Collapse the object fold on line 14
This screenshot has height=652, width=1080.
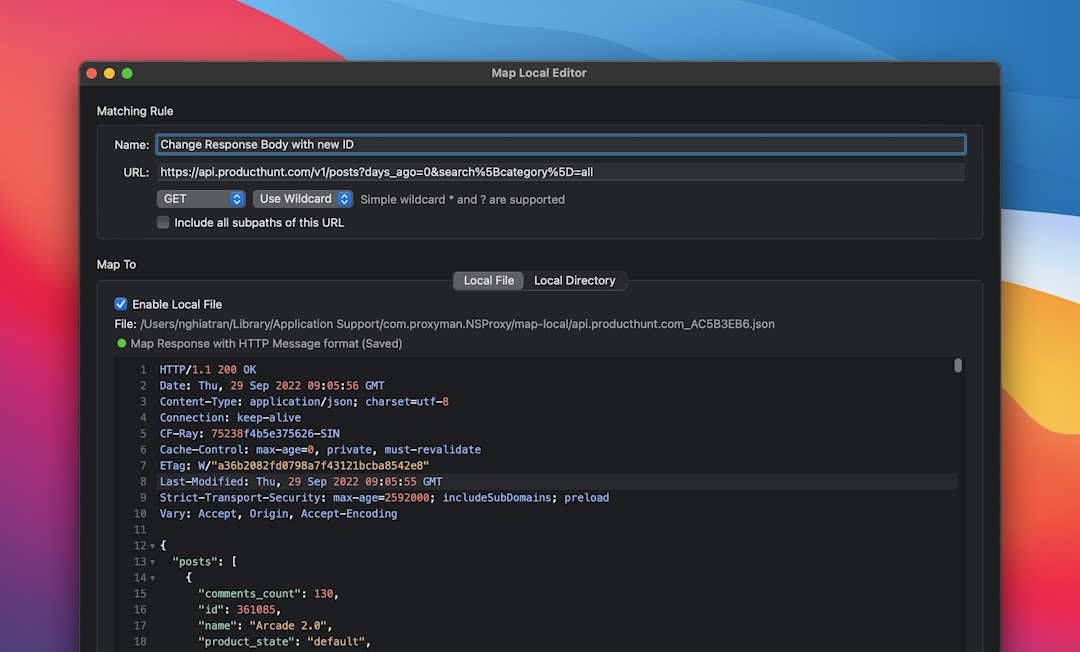tap(151, 578)
